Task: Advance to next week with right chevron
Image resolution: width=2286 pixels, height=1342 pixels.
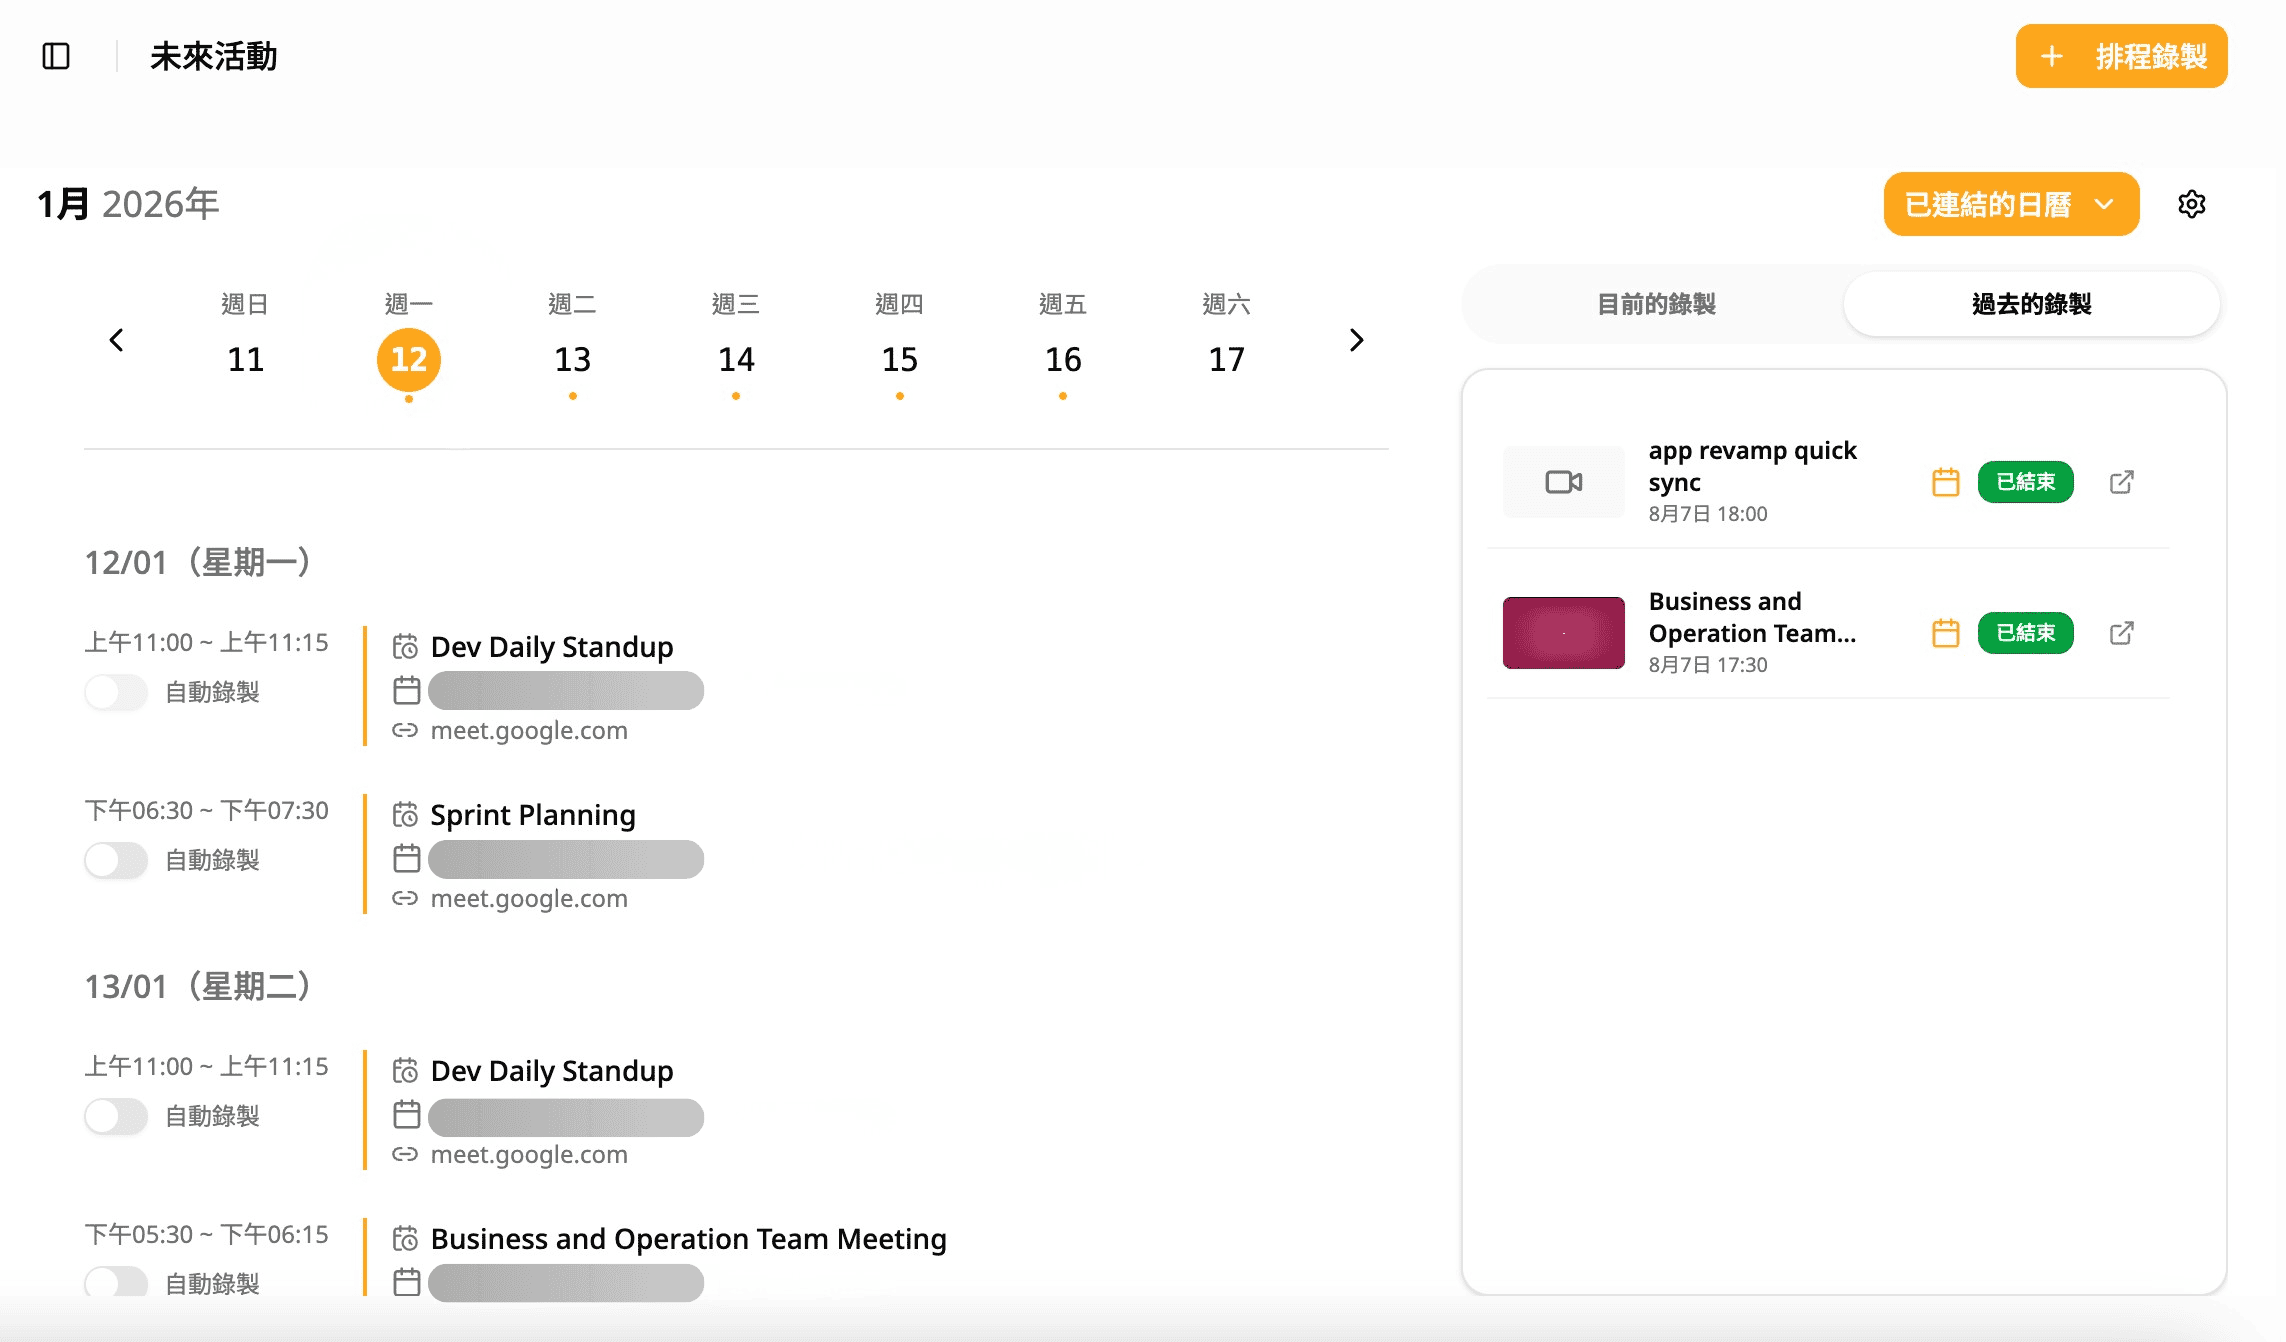Action: click(x=1356, y=340)
